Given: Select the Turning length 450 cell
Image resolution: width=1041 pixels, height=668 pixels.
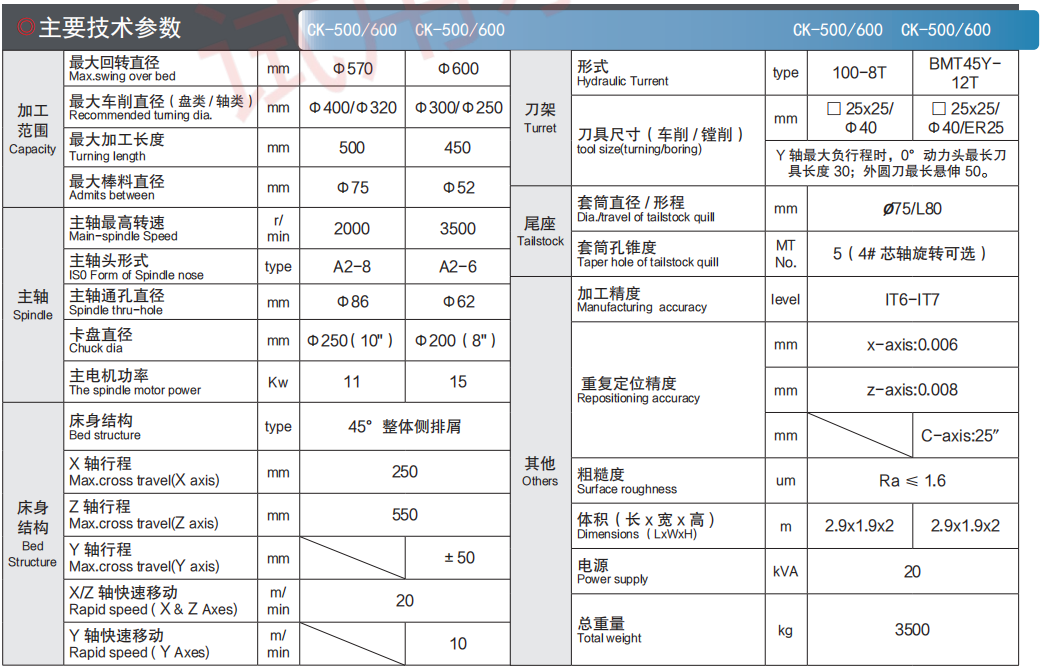Looking at the screenshot, I should point(457,147).
